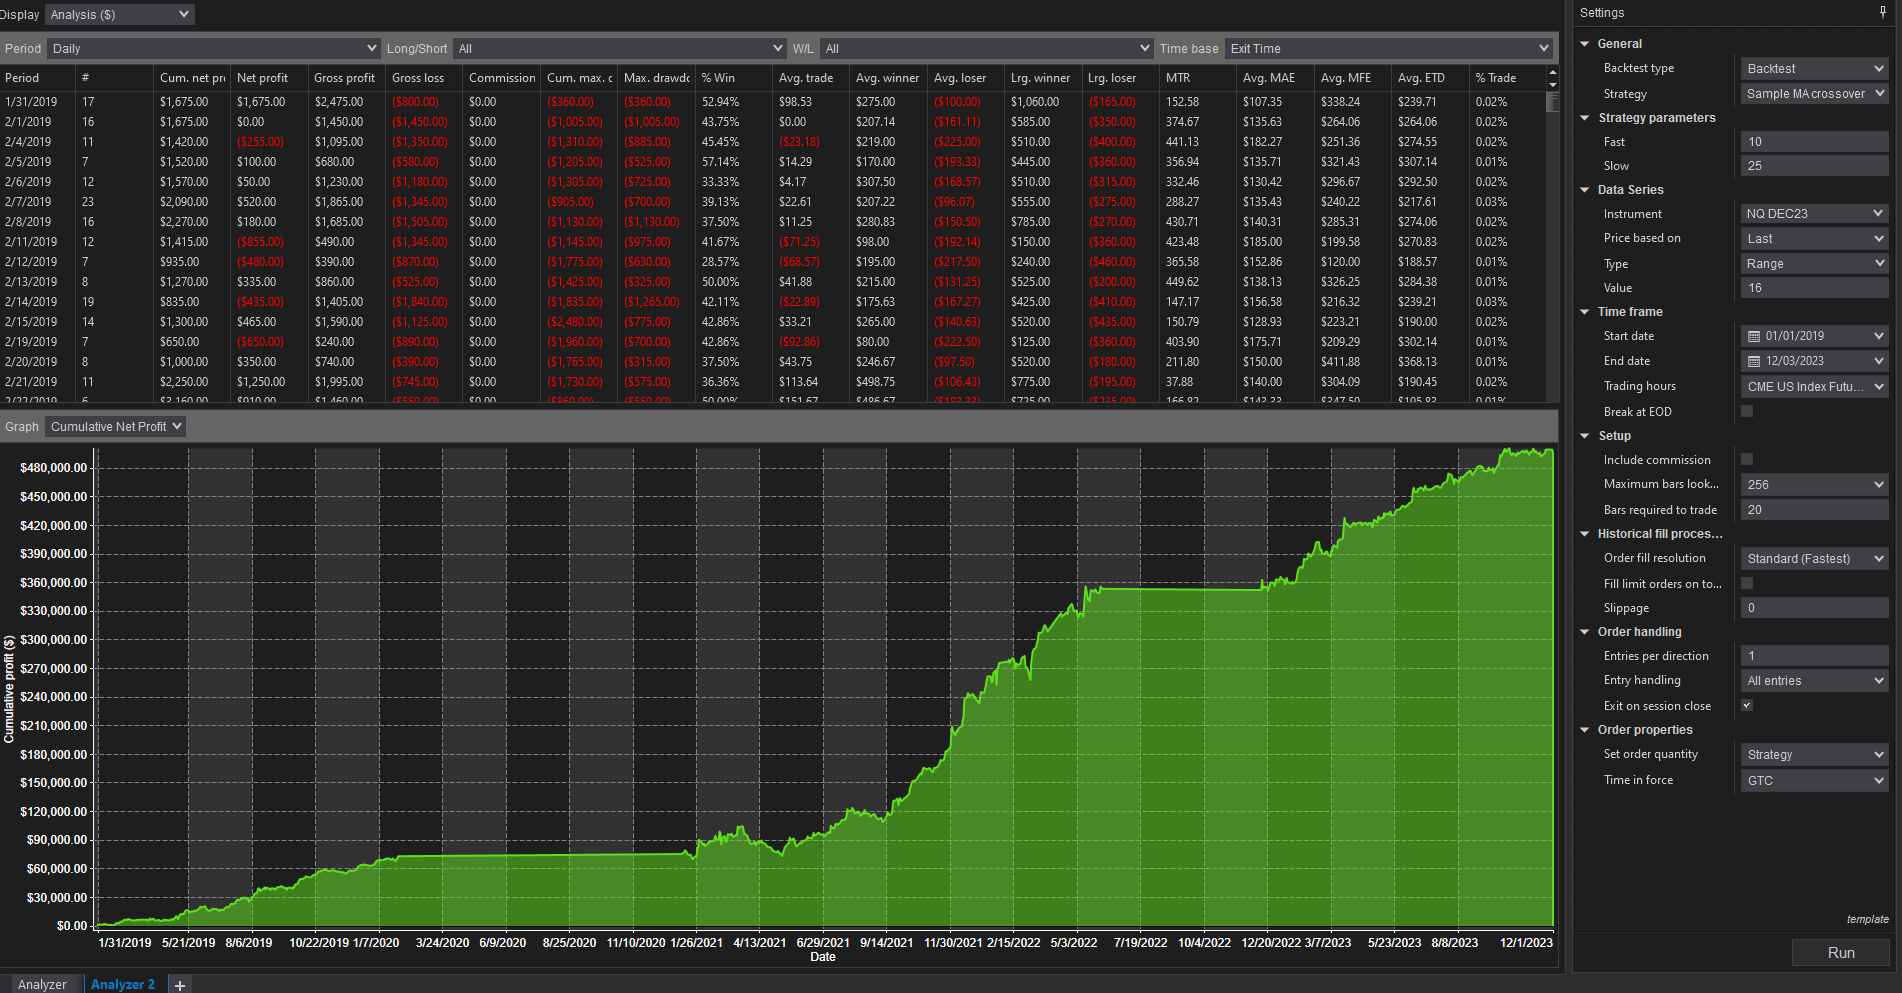Collapse the Strategy parameters section
1902x993 pixels.
coord(1585,118)
